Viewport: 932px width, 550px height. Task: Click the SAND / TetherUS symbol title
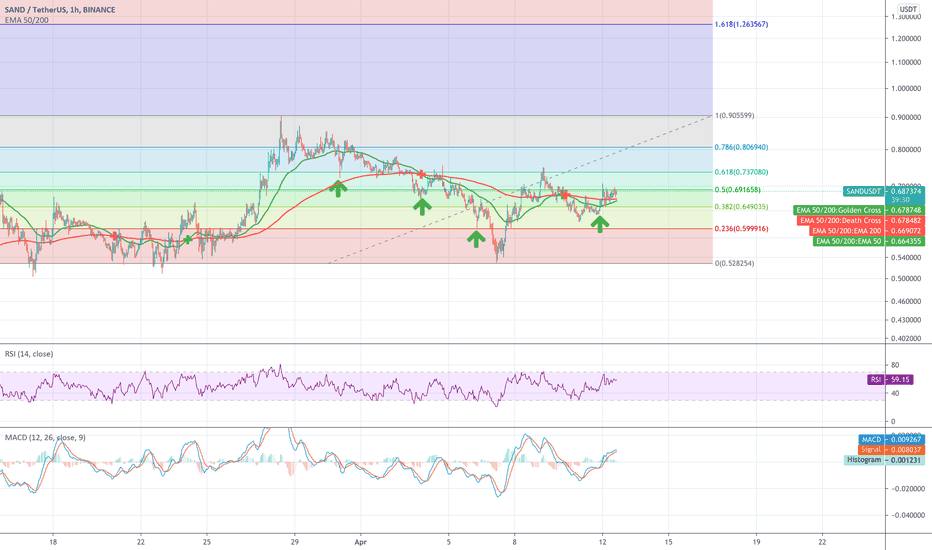60,10
